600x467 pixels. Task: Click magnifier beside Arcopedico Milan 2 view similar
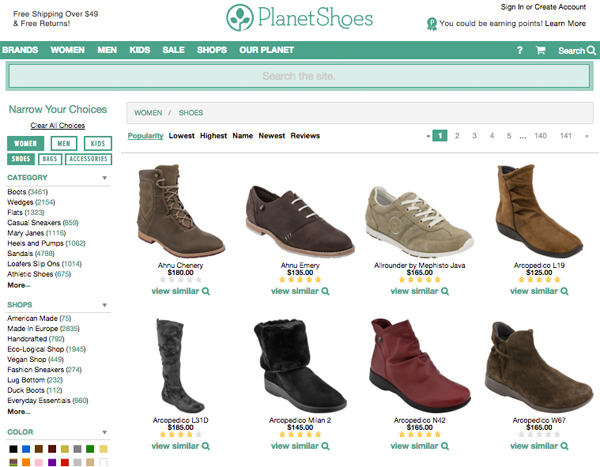(x=325, y=446)
